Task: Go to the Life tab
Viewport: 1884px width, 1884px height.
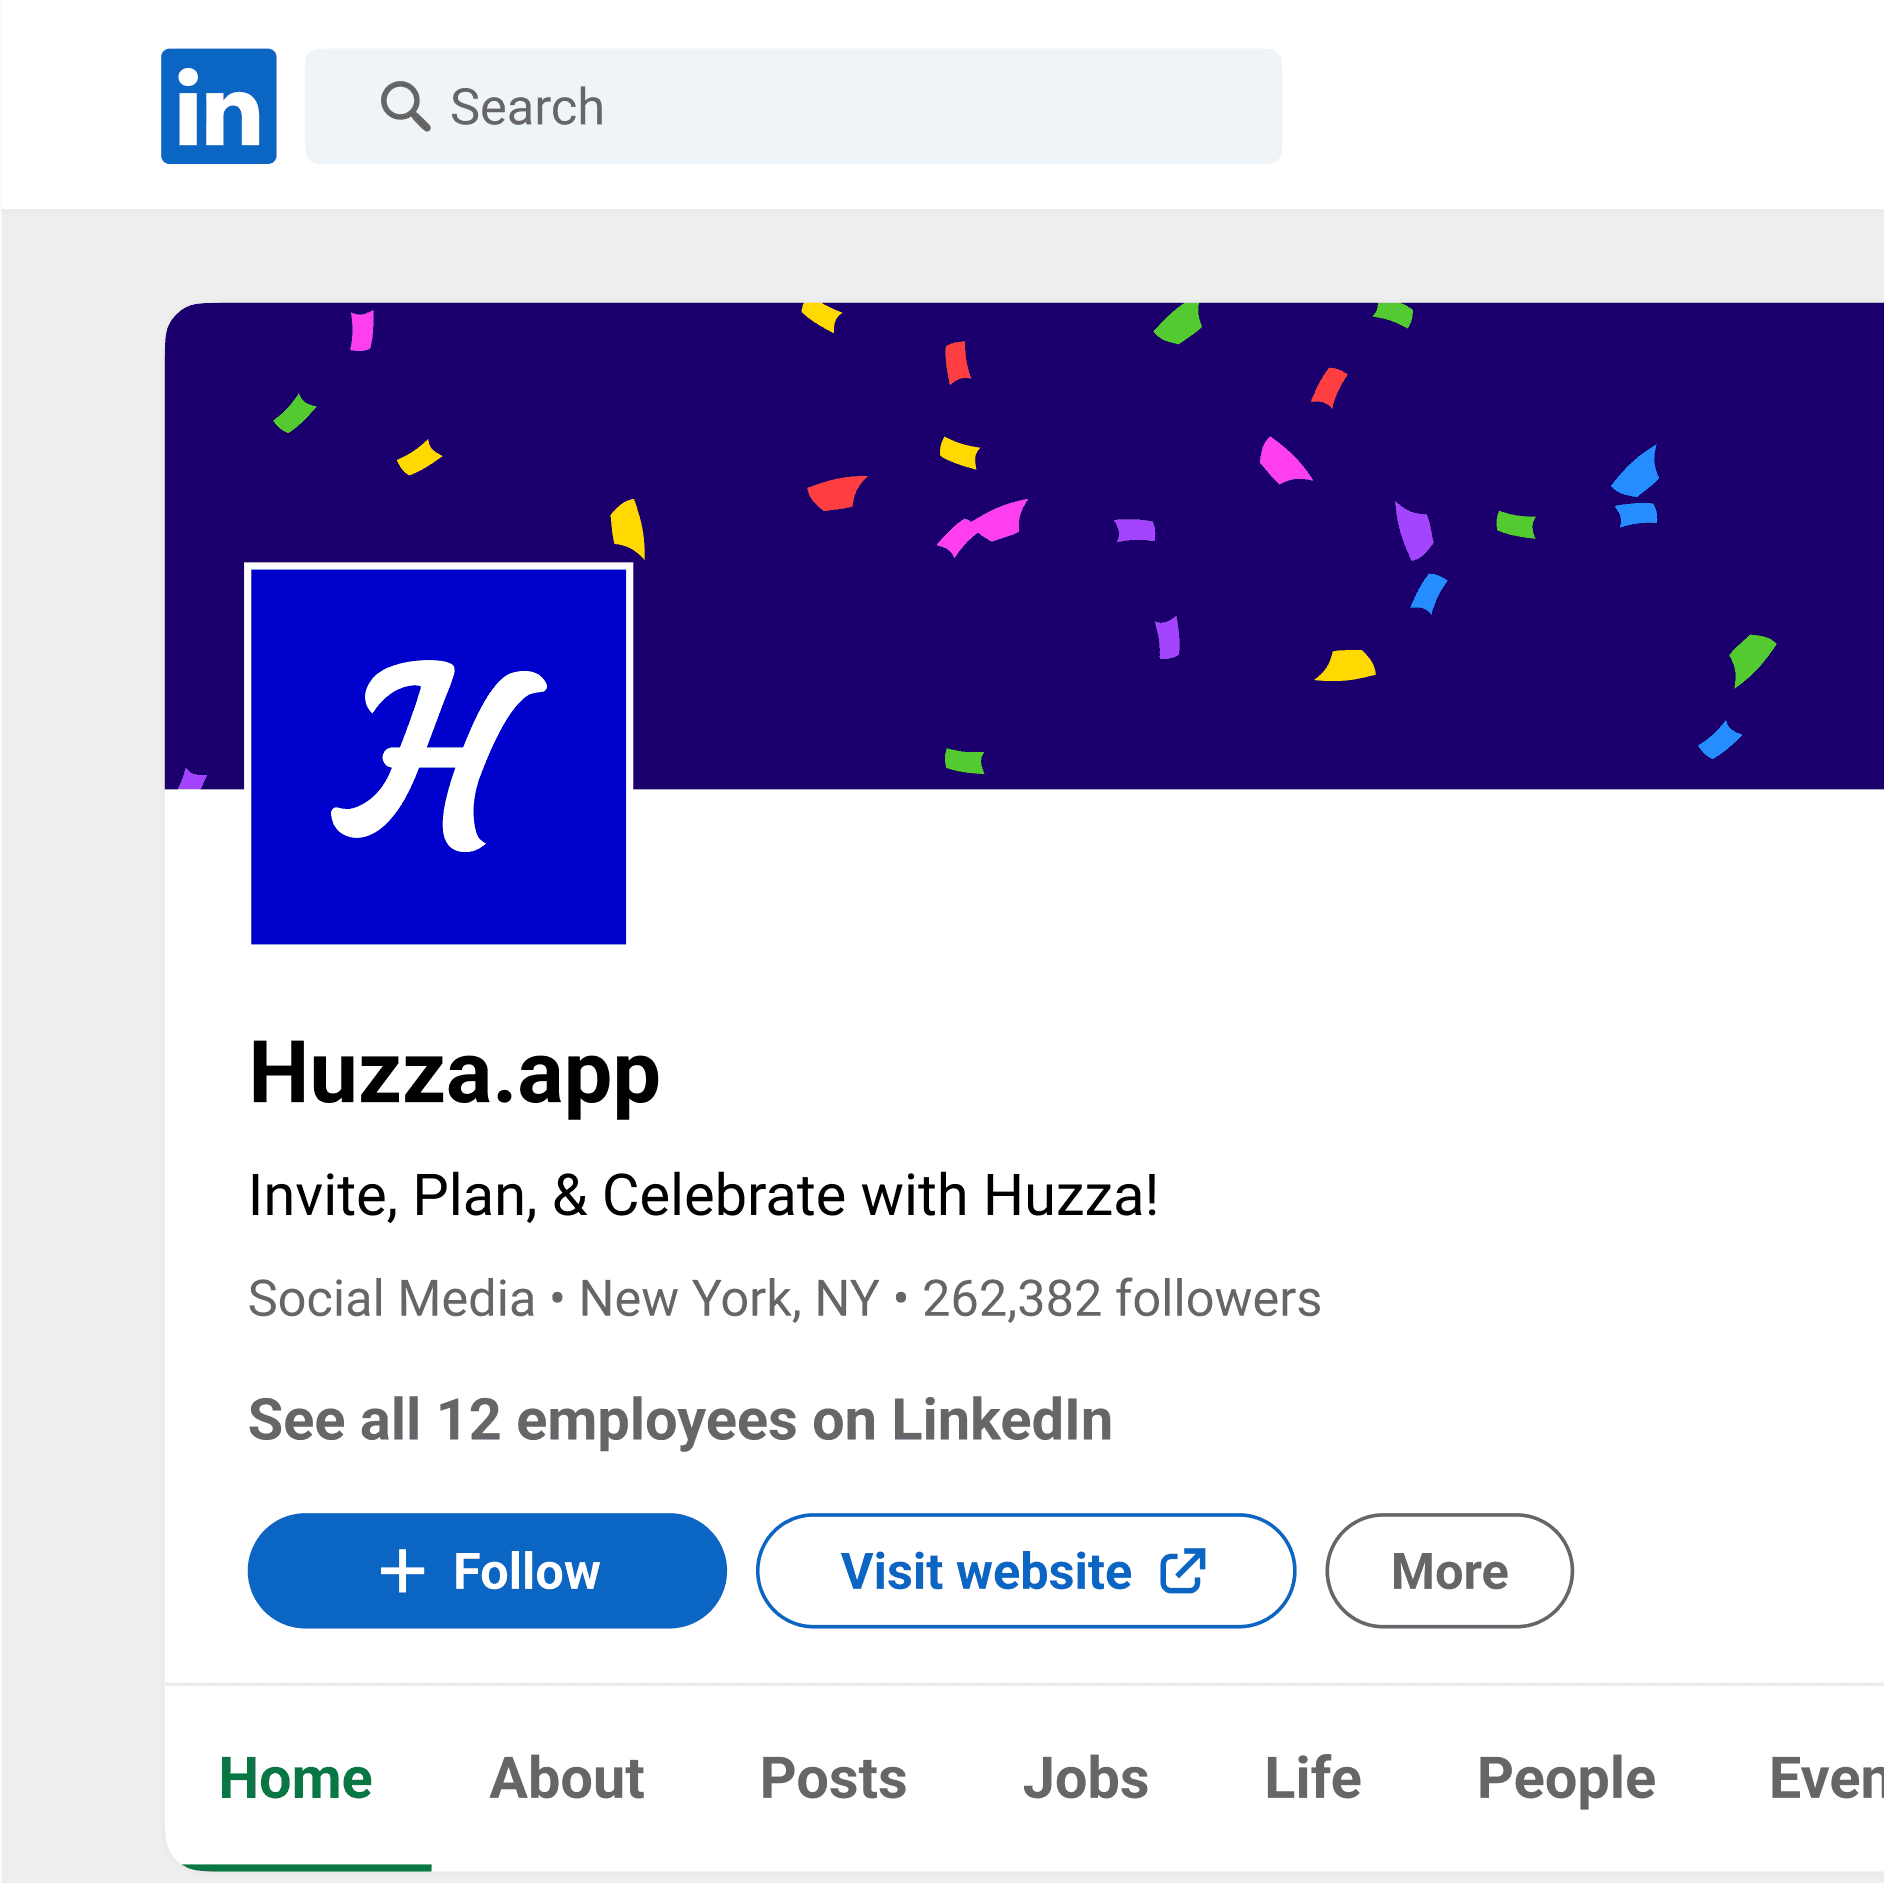Action: 1313,1779
